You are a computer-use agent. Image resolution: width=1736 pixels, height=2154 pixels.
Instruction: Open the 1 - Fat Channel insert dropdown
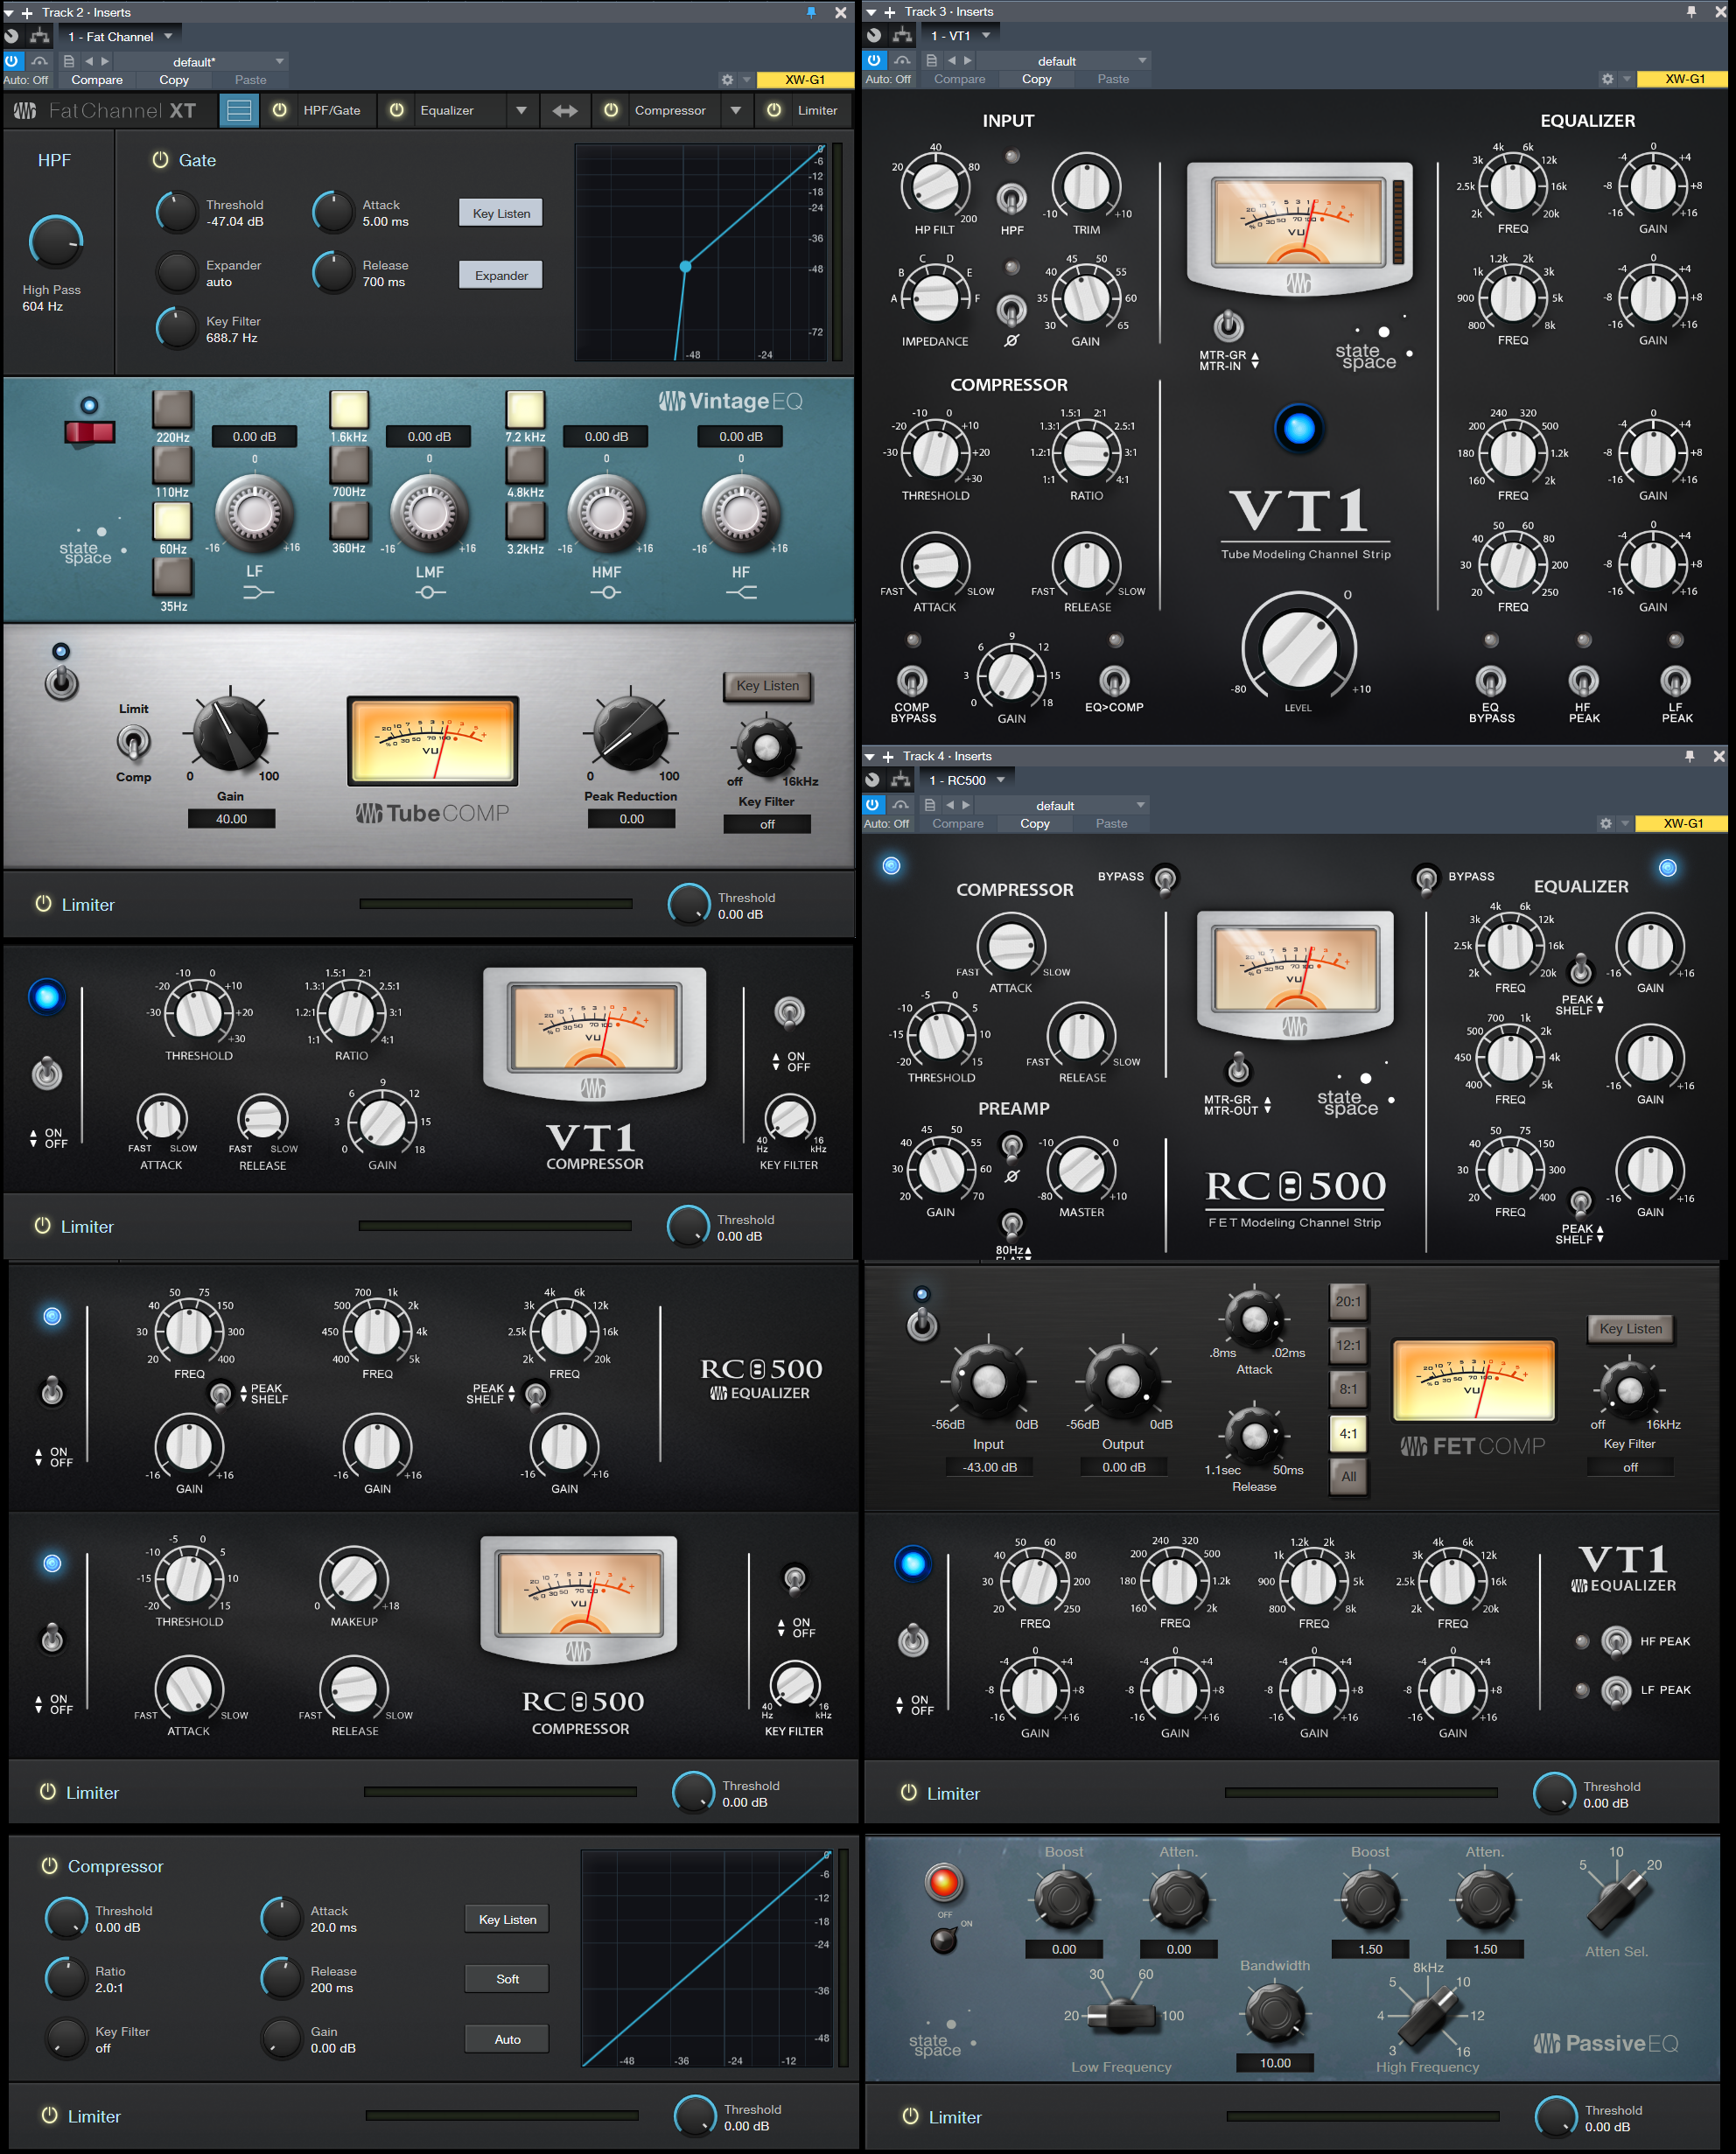click(x=119, y=36)
